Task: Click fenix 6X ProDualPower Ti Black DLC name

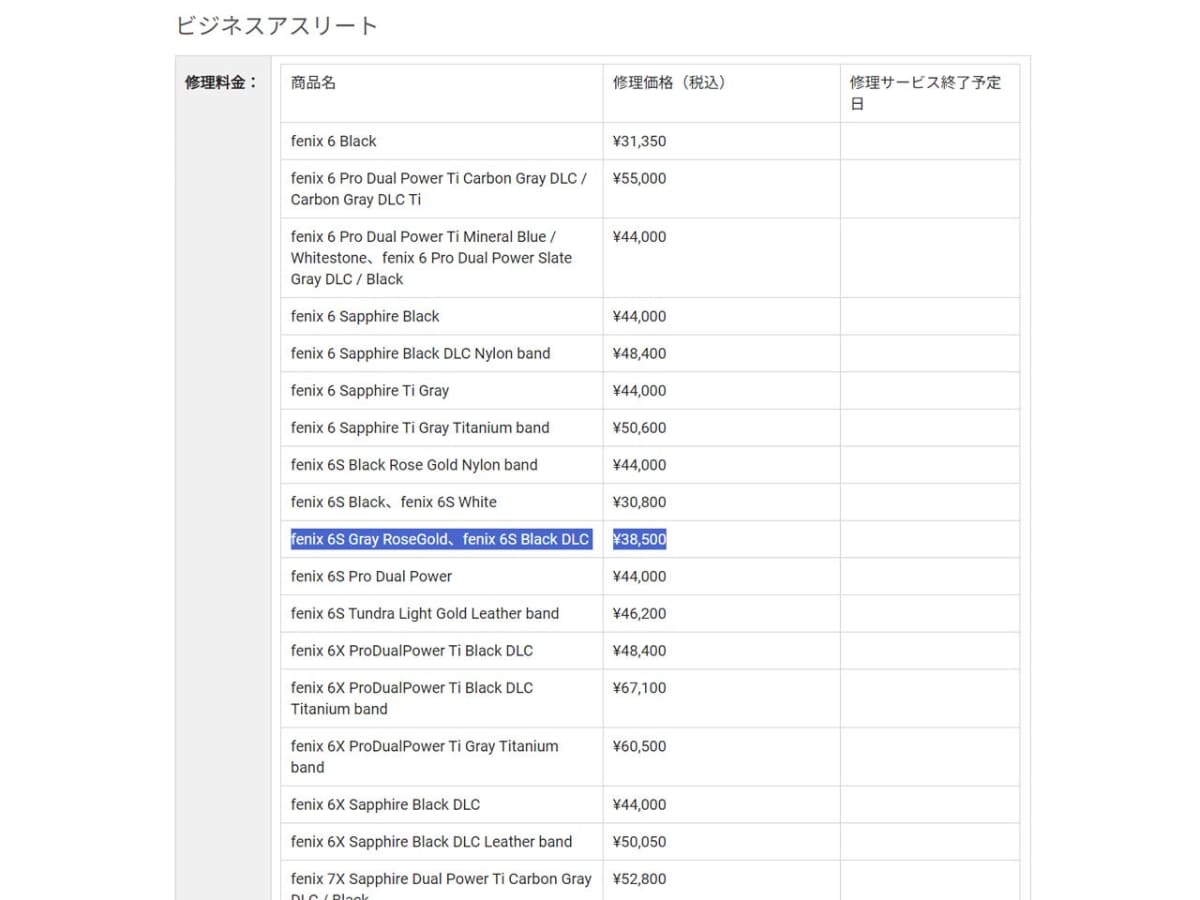Action: pyautogui.click(x=412, y=650)
